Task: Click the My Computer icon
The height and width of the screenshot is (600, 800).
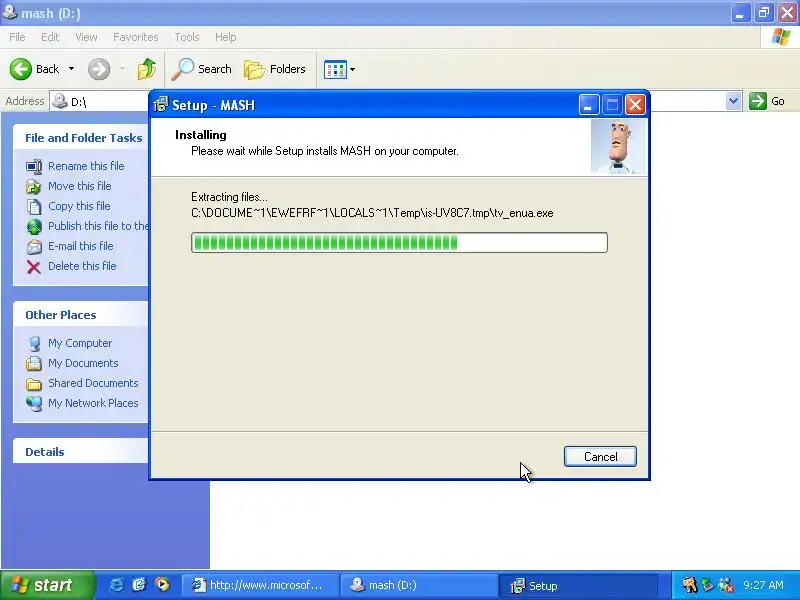Action: pos(34,343)
